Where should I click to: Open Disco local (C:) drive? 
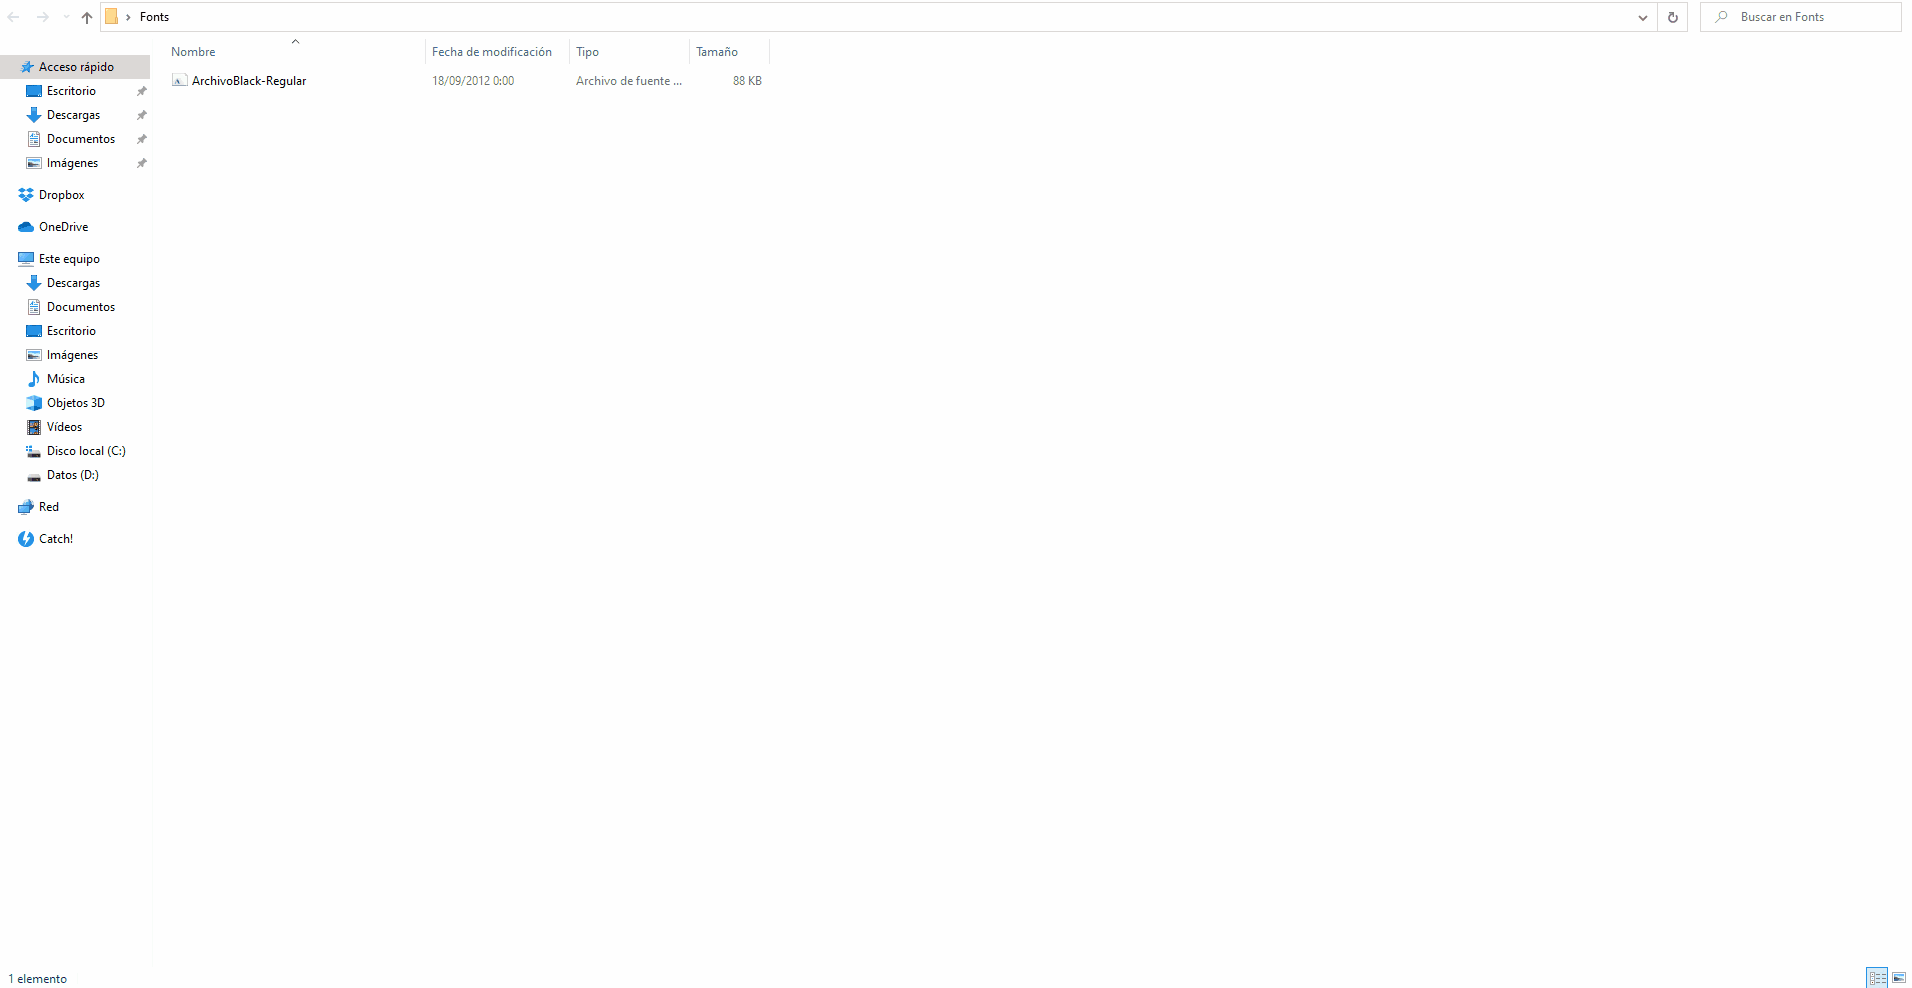[x=86, y=451]
